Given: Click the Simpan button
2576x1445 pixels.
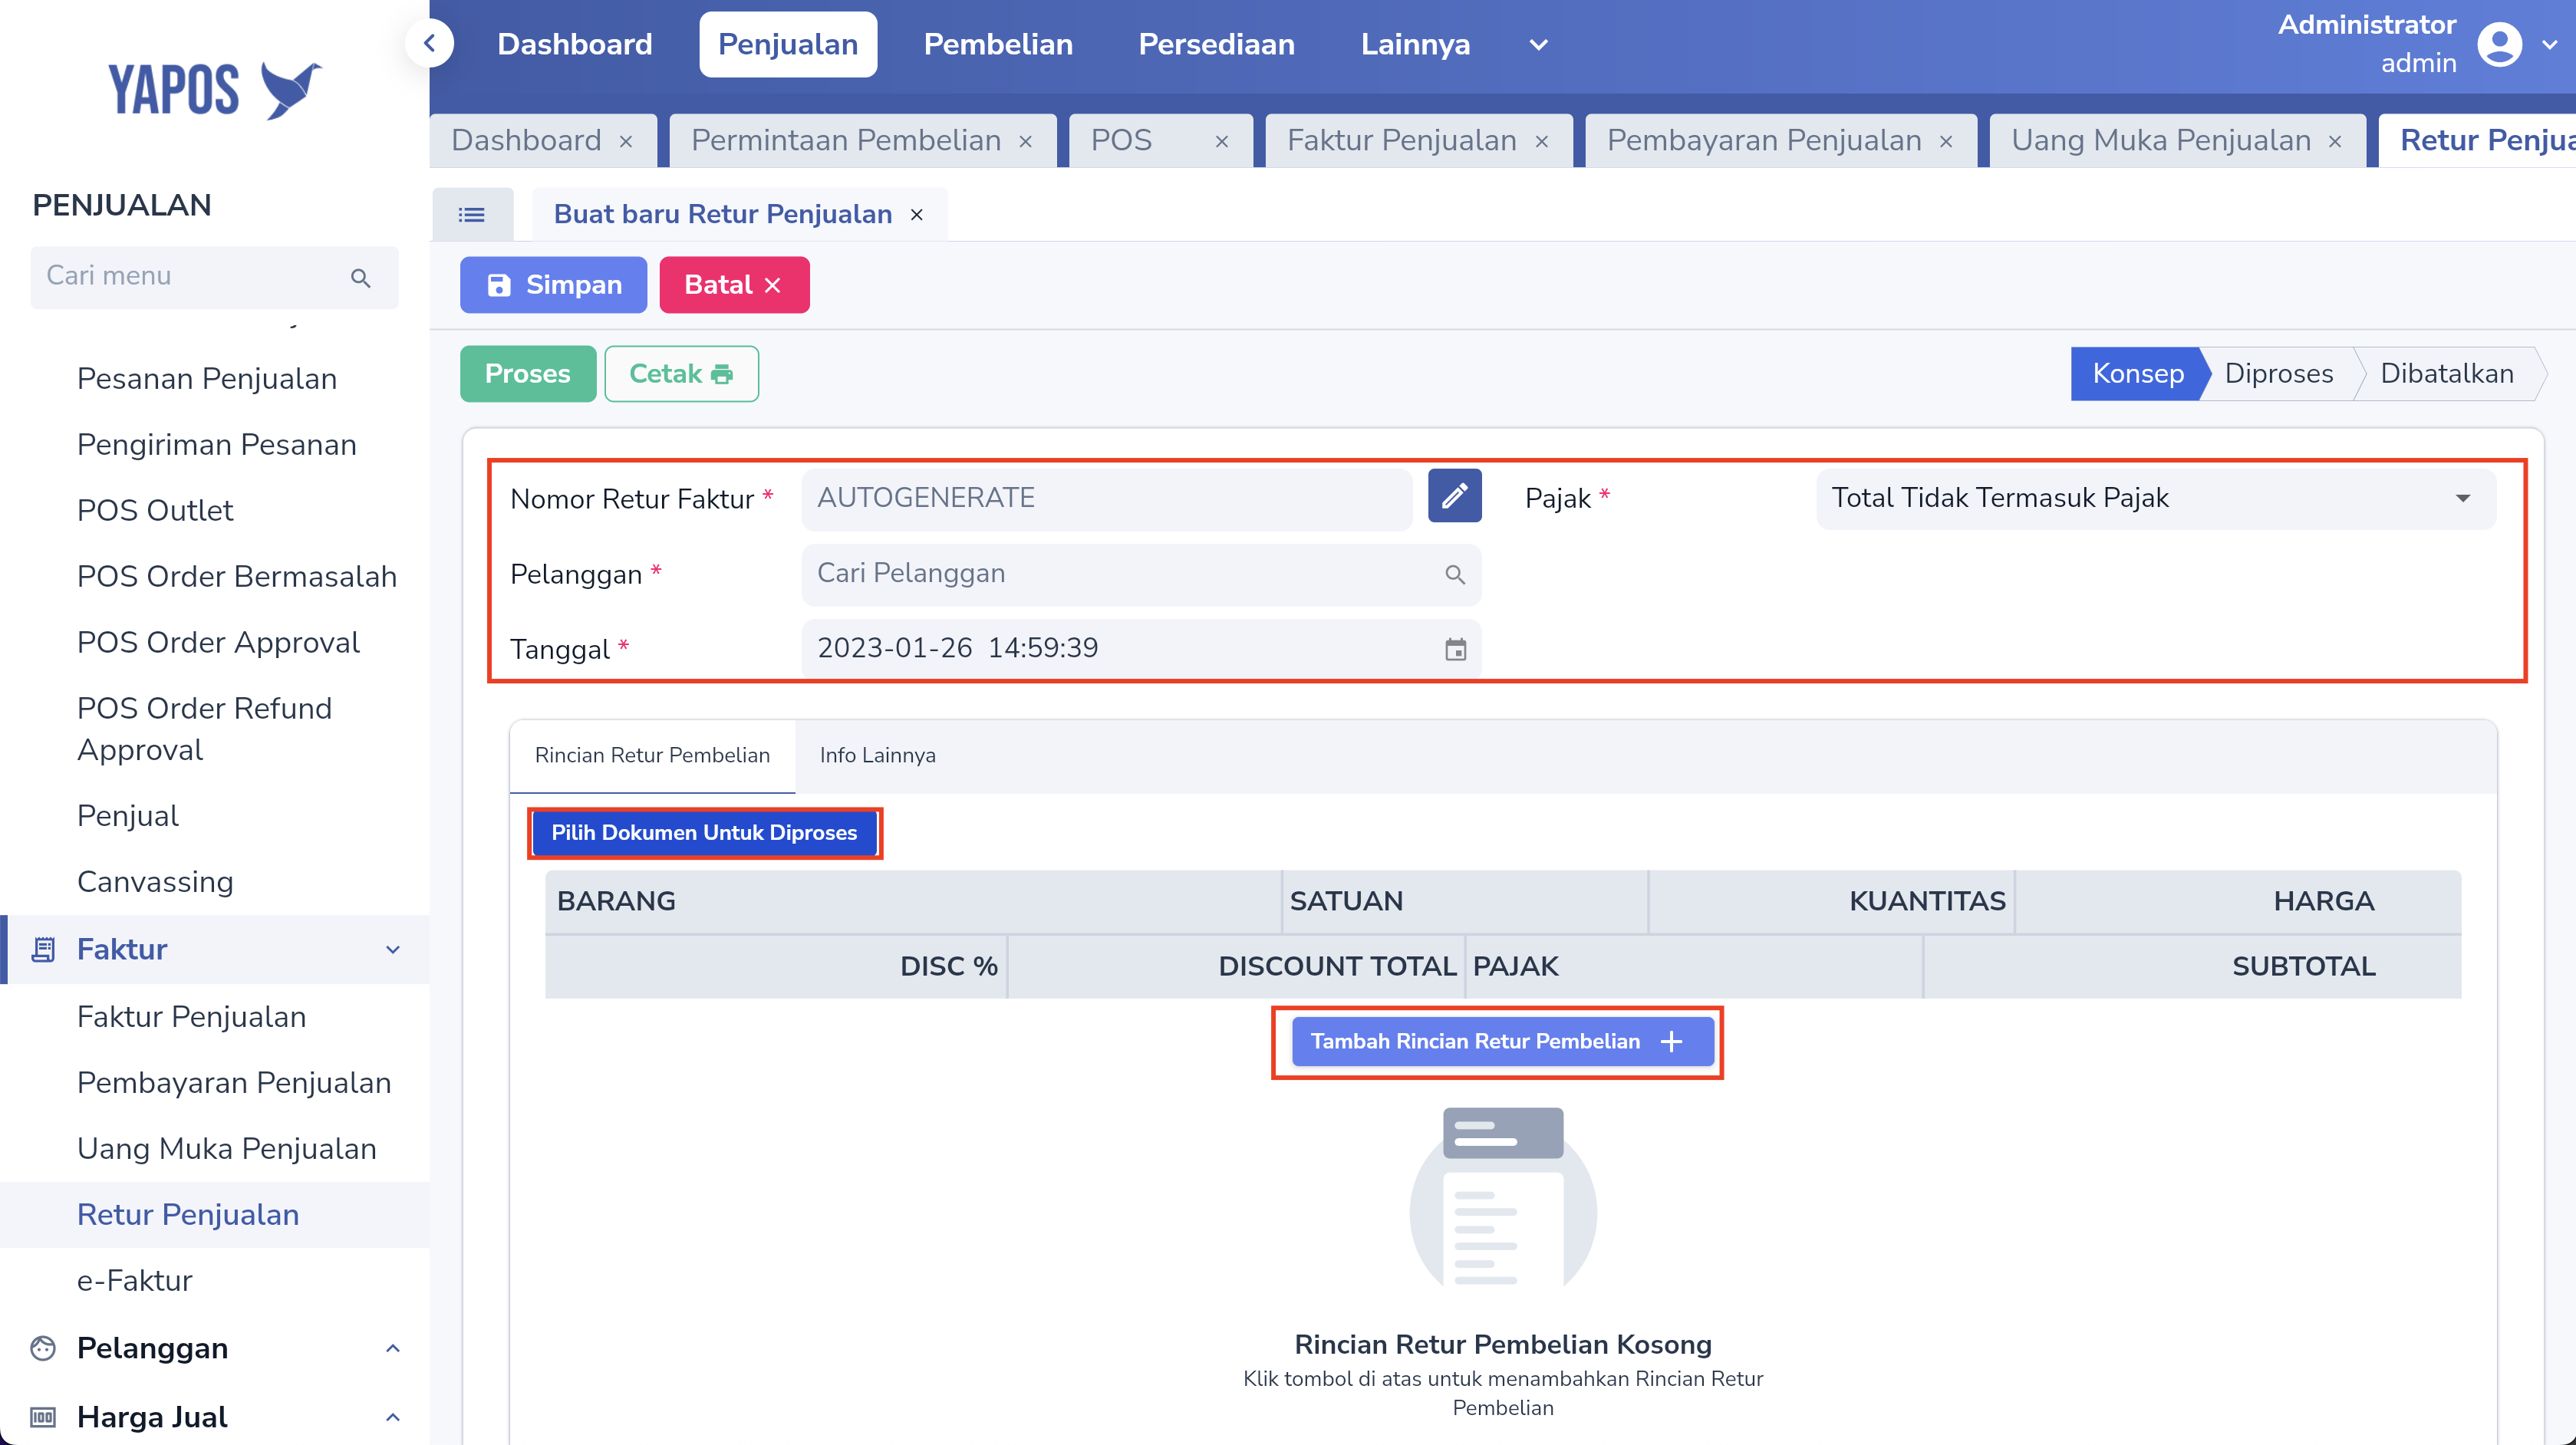Looking at the screenshot, I should (x=553, y=285).
